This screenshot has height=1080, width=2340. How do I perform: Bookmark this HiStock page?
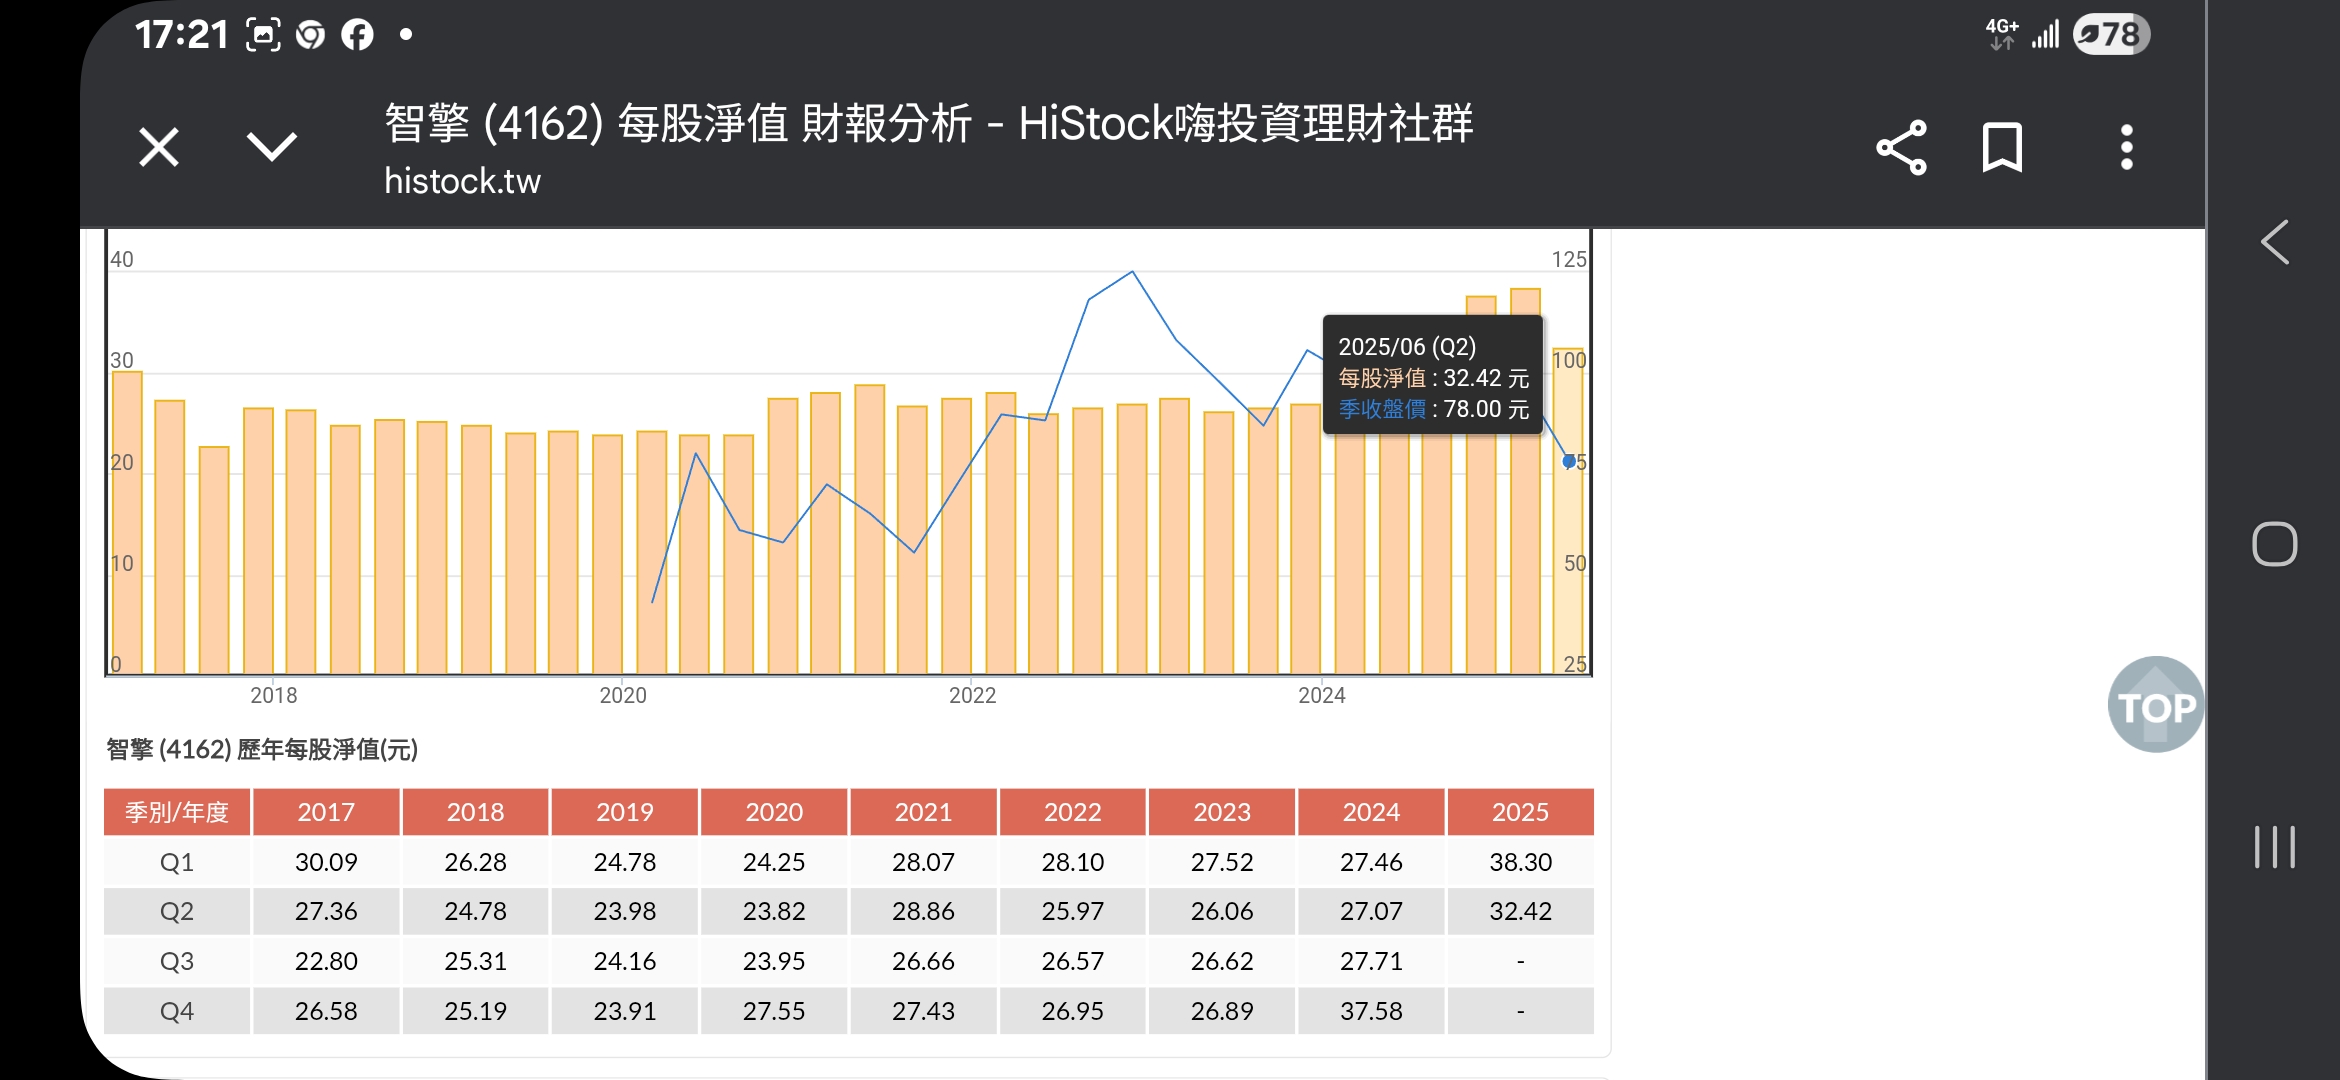click(x=2002, y=148)
